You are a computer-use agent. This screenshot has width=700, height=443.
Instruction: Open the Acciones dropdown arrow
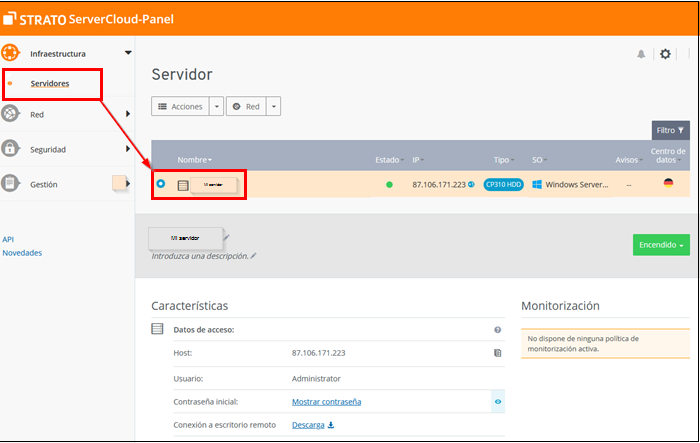(x=217, y=106)
